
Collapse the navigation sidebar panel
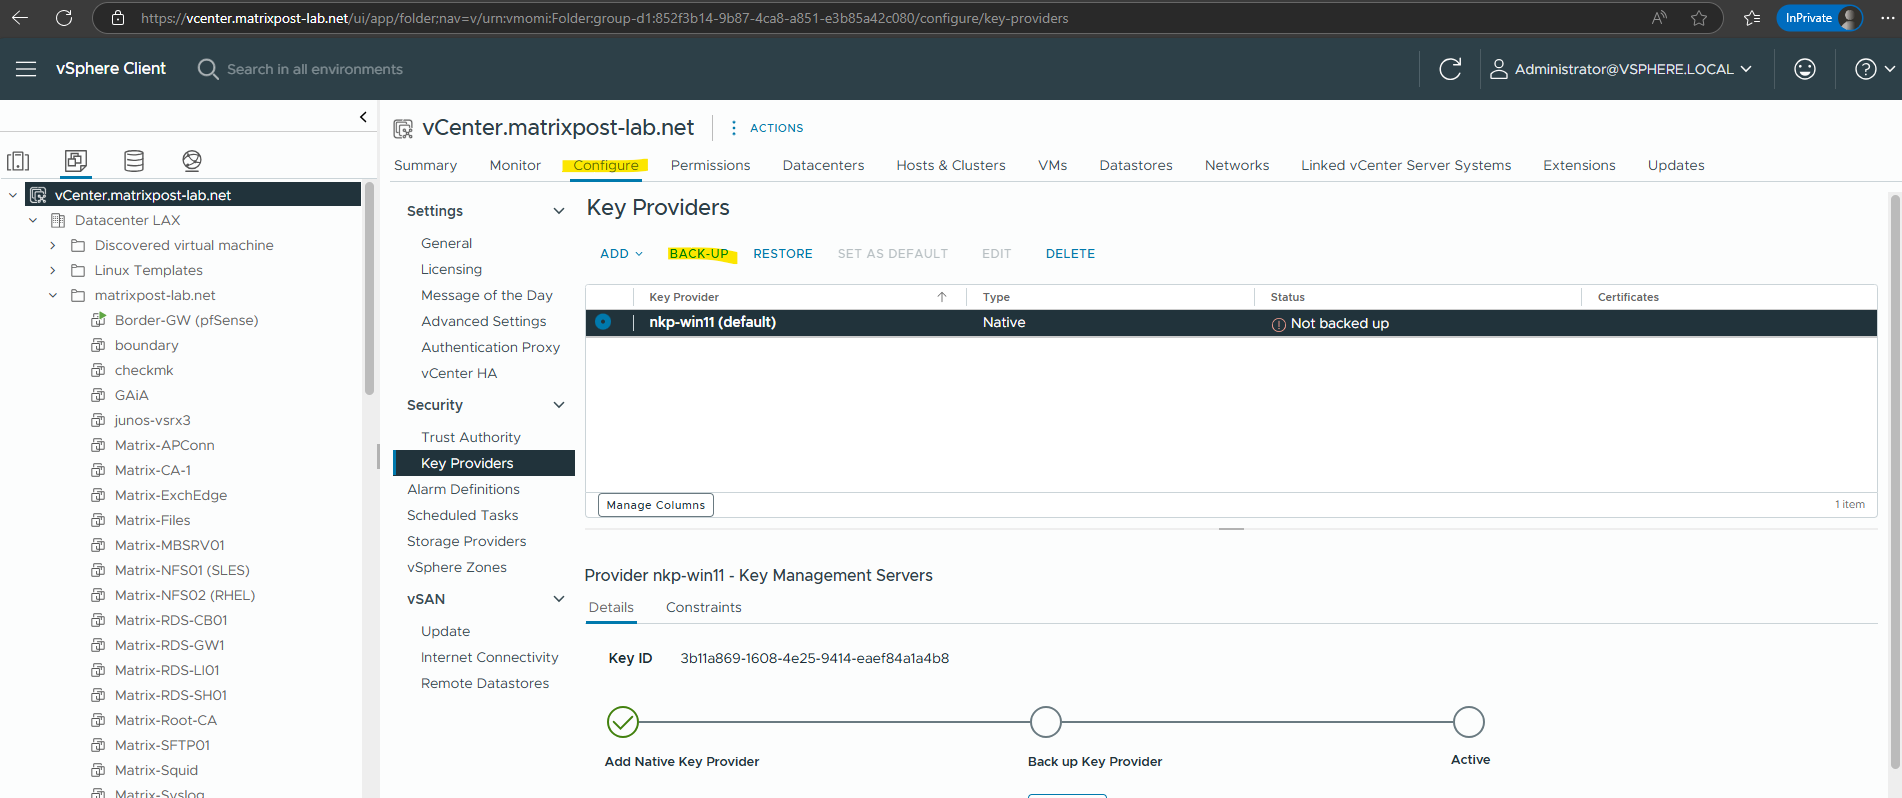[x=363, y=117]
